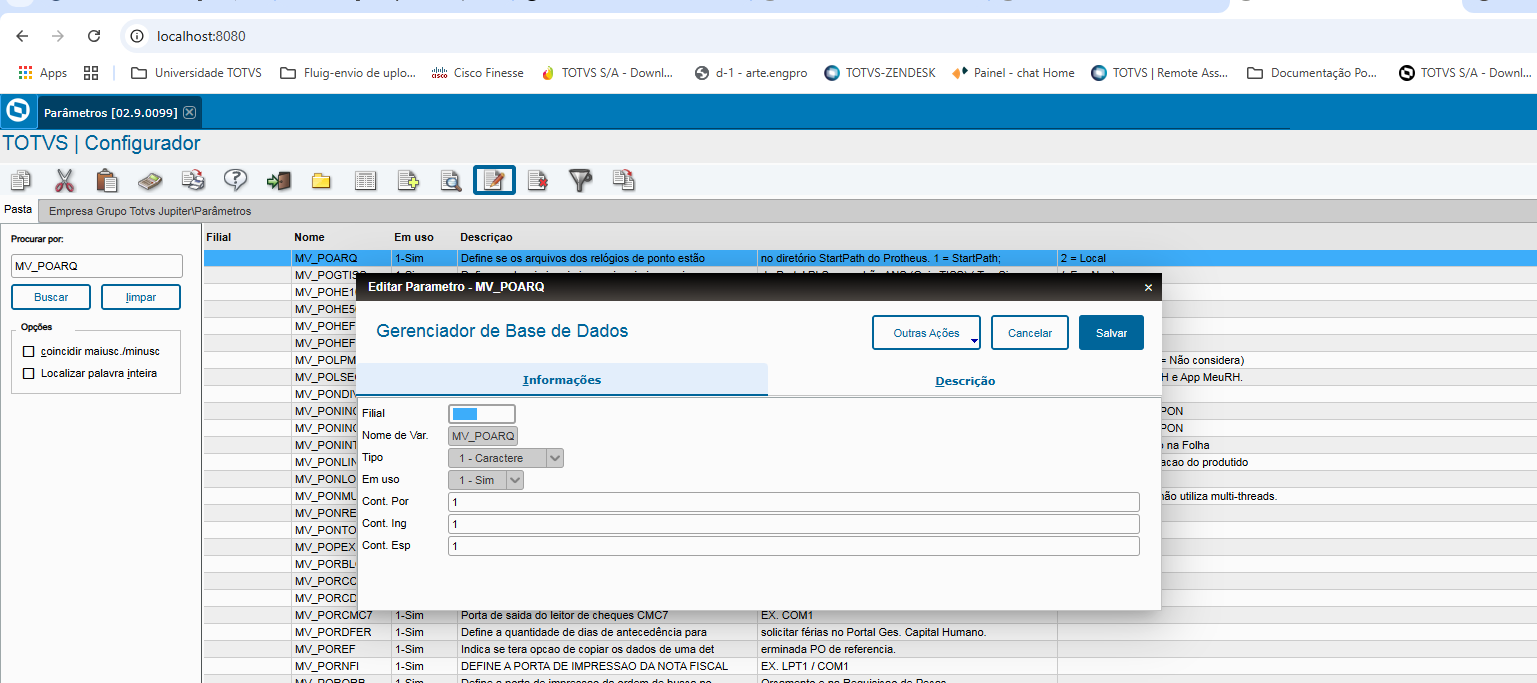Click the exit door icon

pyautogui.click(x=278, y=181)
